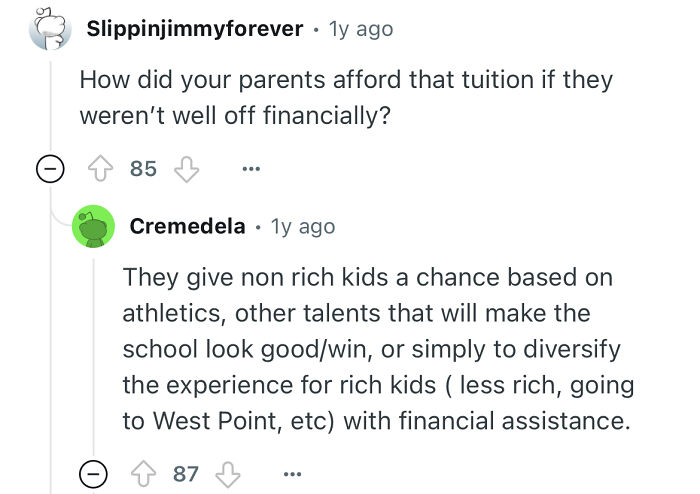This screenshot has width=700, height=494.
Task: Downvote Slippinjimmyforever's comment
Action: tap(187, 169)
